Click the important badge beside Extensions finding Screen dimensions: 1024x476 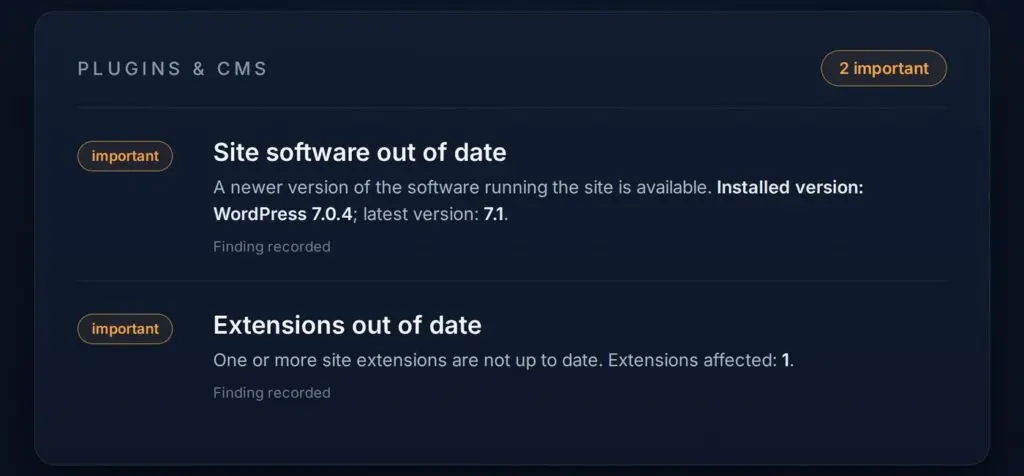click(x=125, y=328)
